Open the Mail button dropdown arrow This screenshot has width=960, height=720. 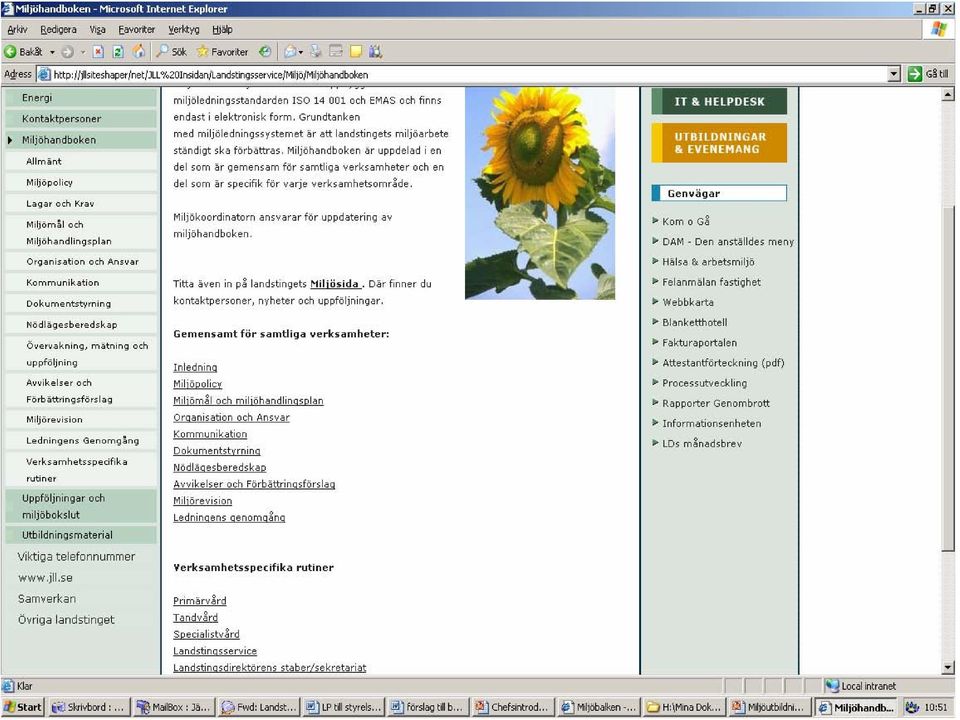[301, 52]
